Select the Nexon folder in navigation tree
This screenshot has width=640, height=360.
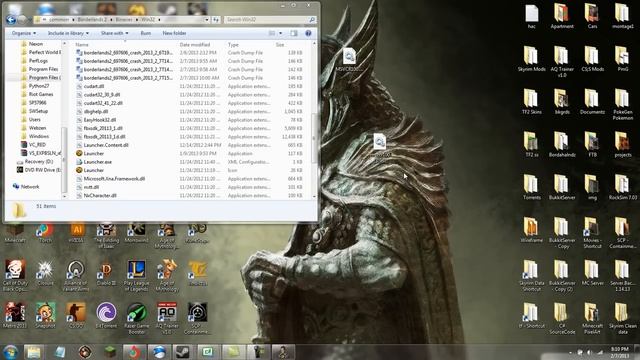point(36,44)
